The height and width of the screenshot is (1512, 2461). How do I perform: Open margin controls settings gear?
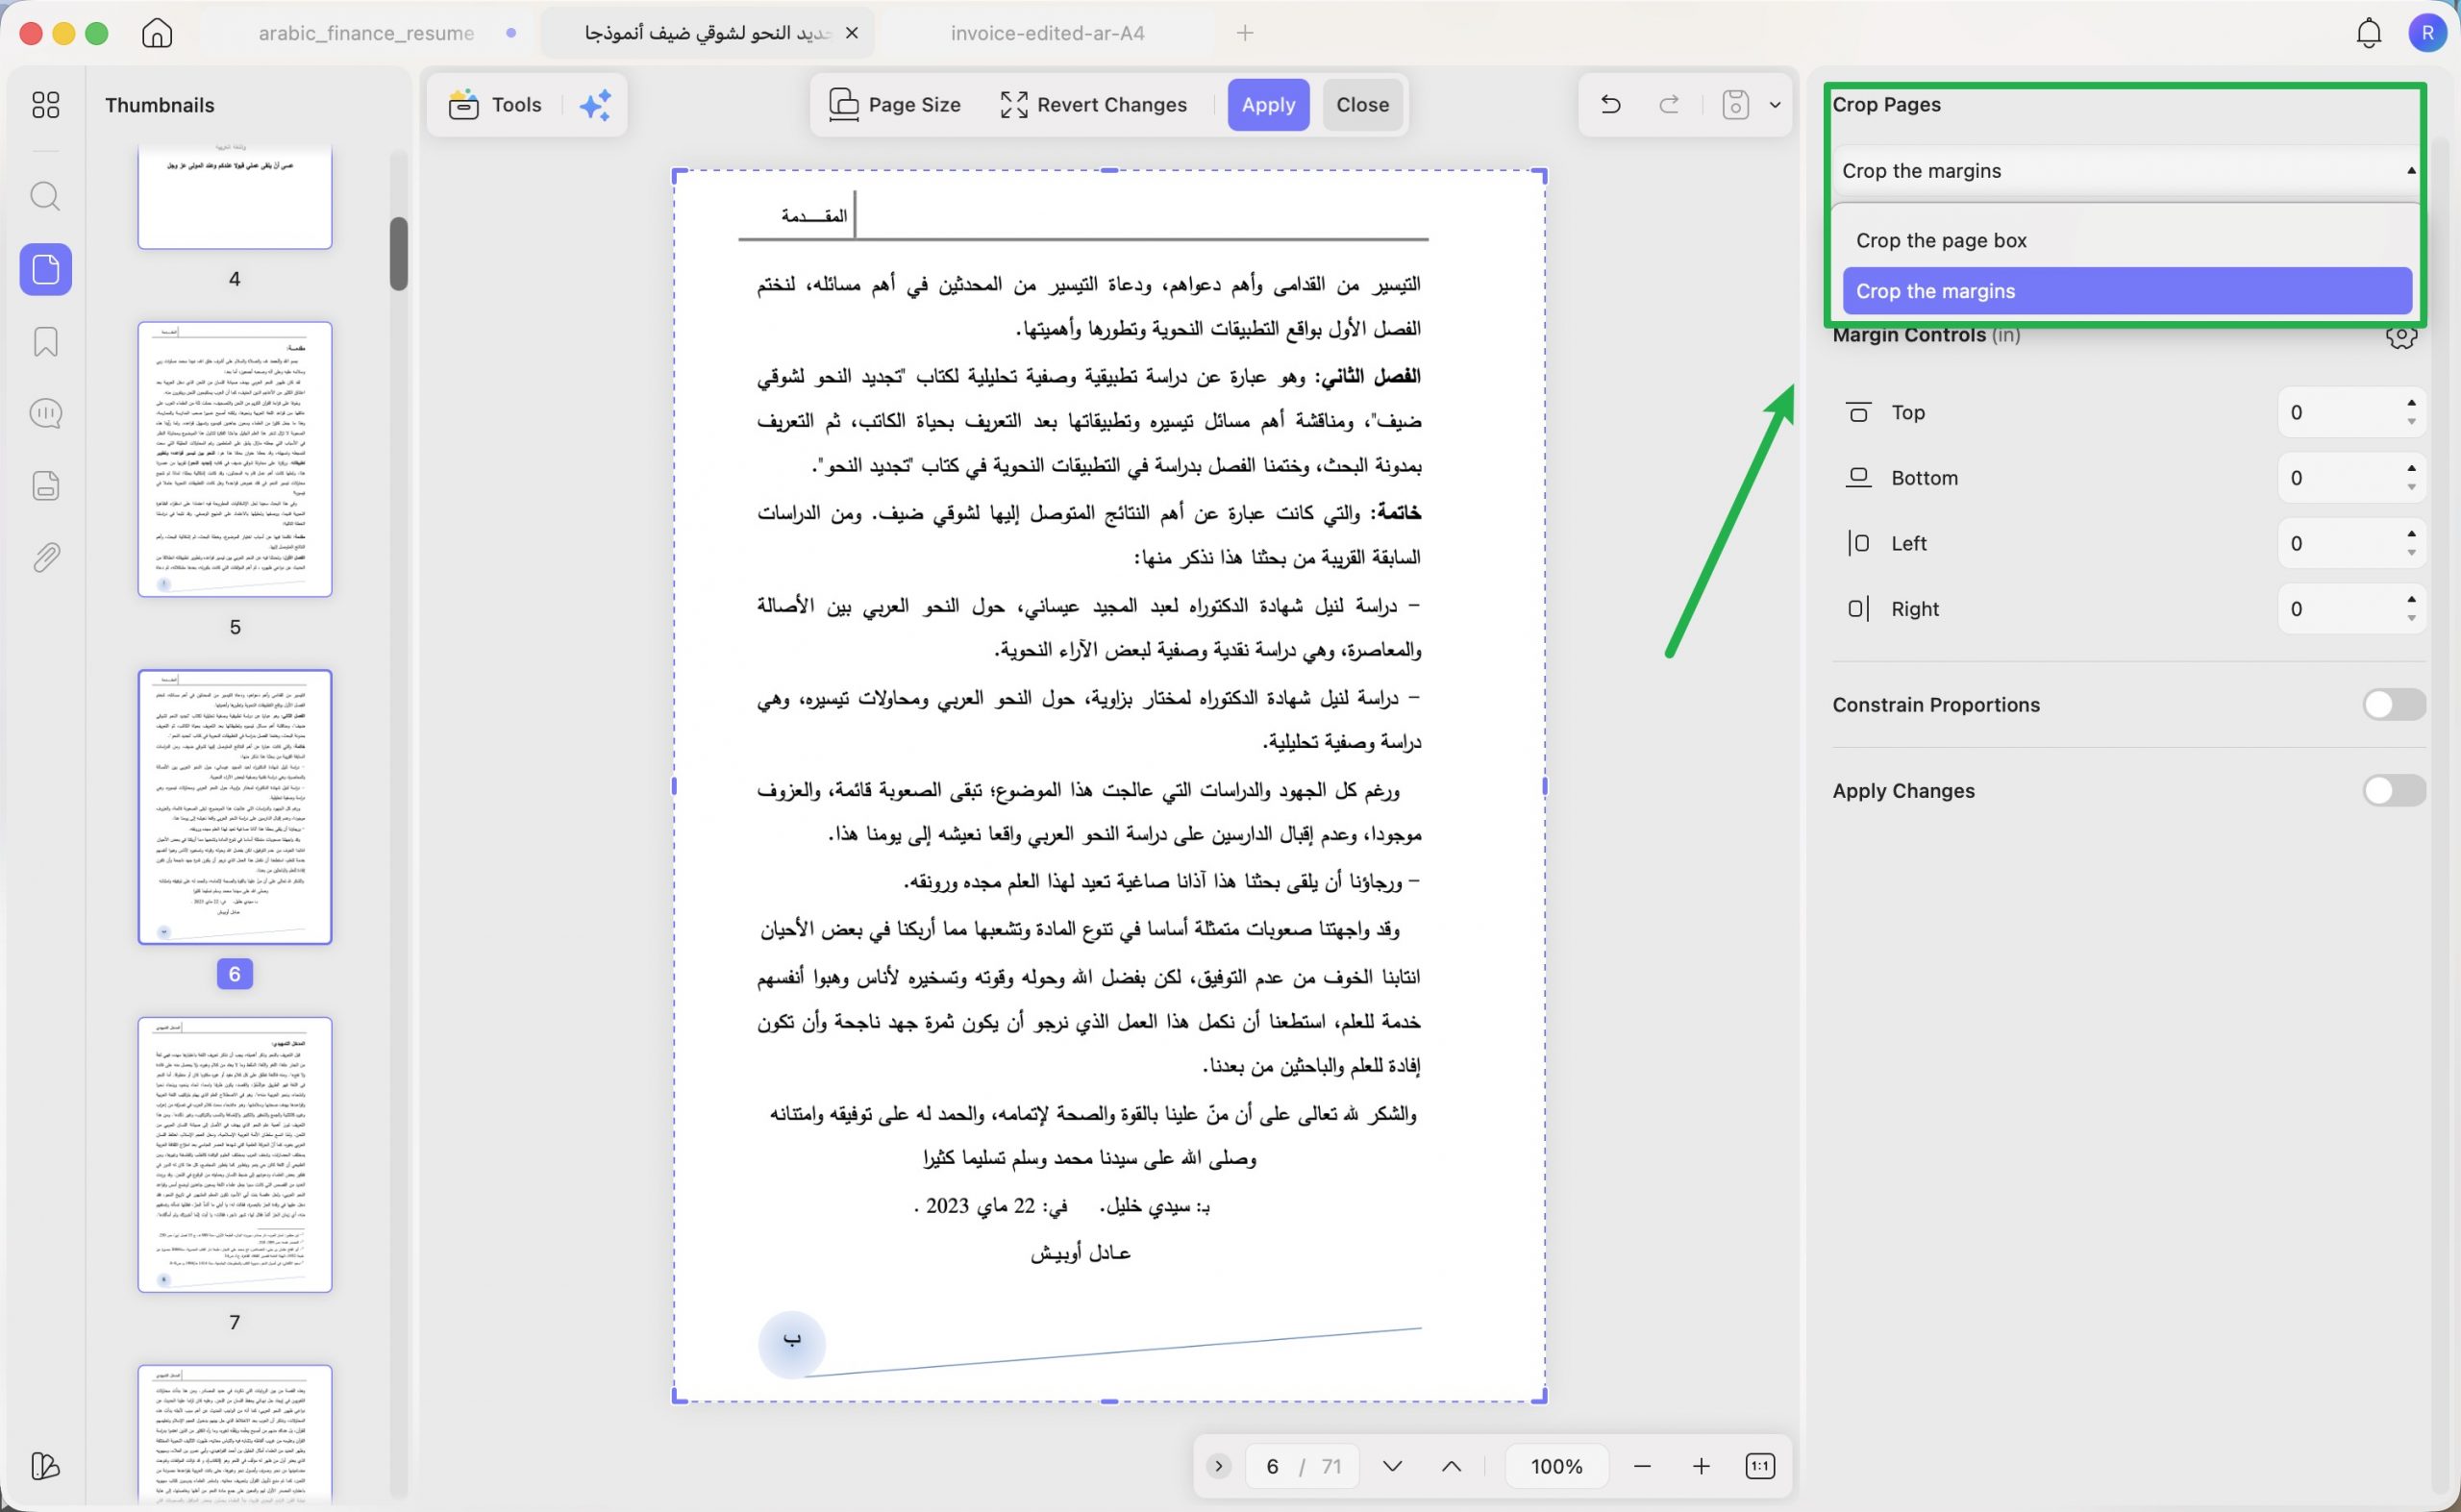2402,335
